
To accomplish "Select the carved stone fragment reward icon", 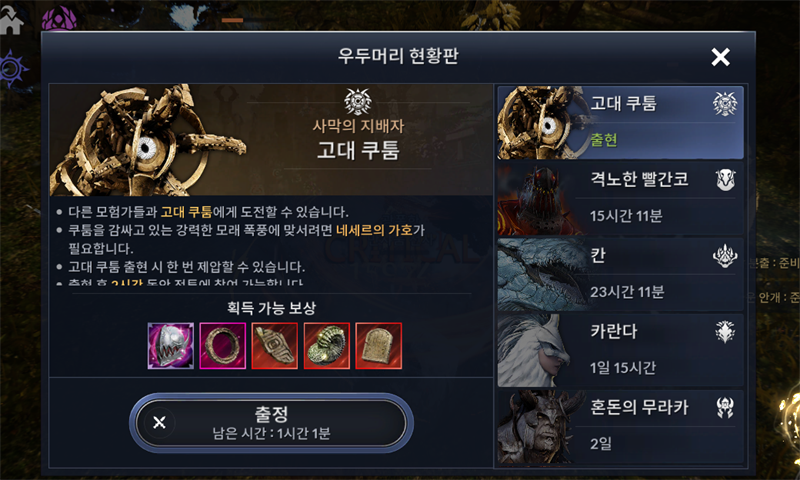I will (274, 345).
